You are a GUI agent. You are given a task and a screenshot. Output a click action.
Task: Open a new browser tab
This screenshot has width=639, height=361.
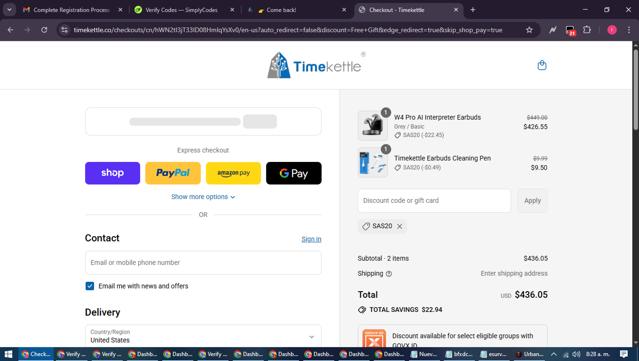[473, 10]
